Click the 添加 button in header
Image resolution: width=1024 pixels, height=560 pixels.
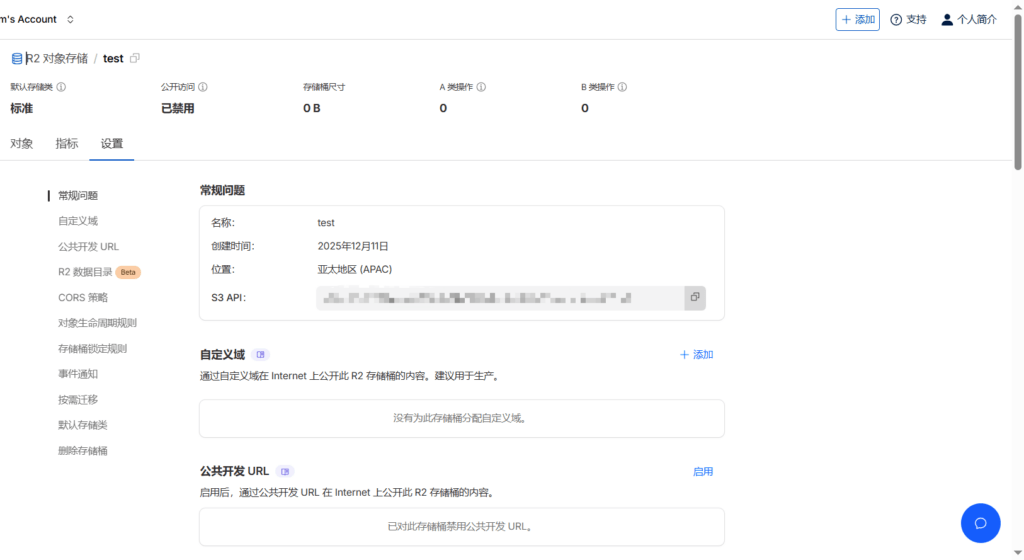857,19
